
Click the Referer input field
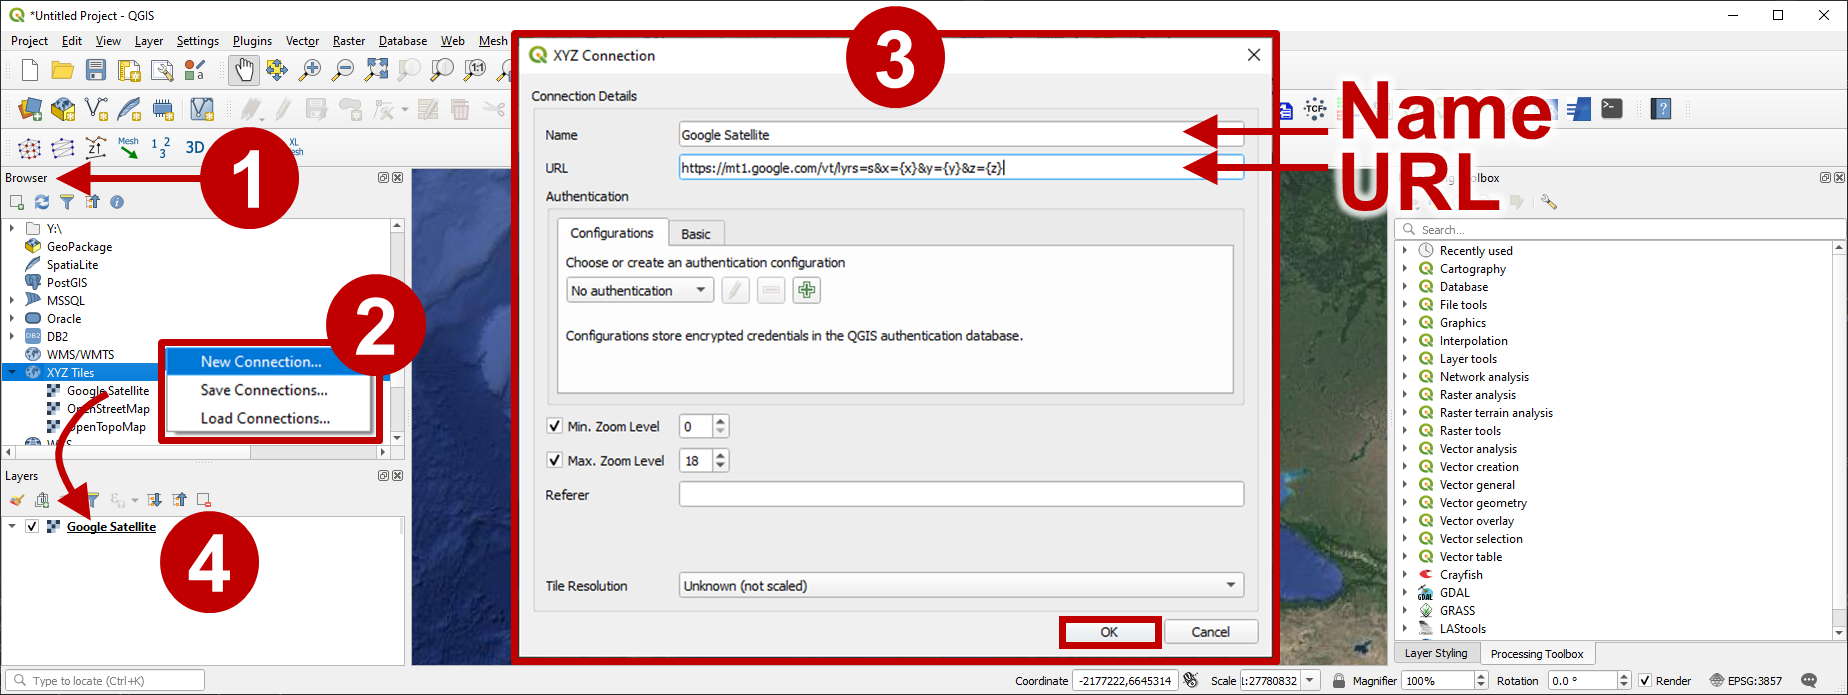coord(960,494)
